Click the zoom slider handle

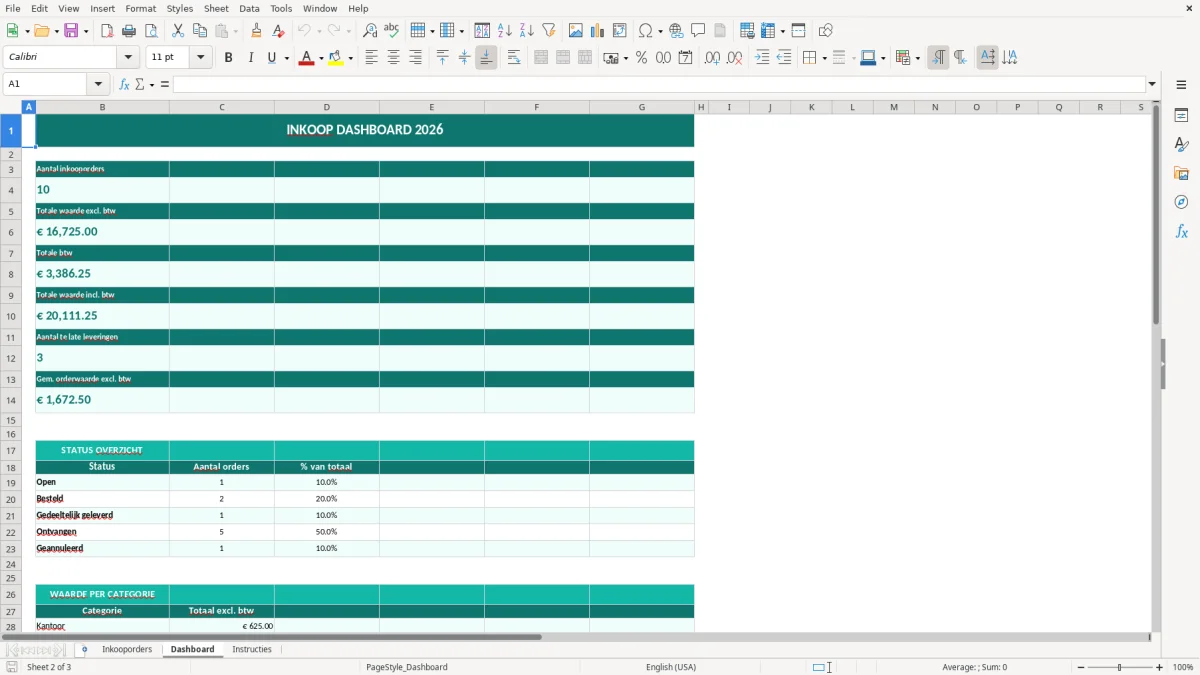coord(1120,667)
